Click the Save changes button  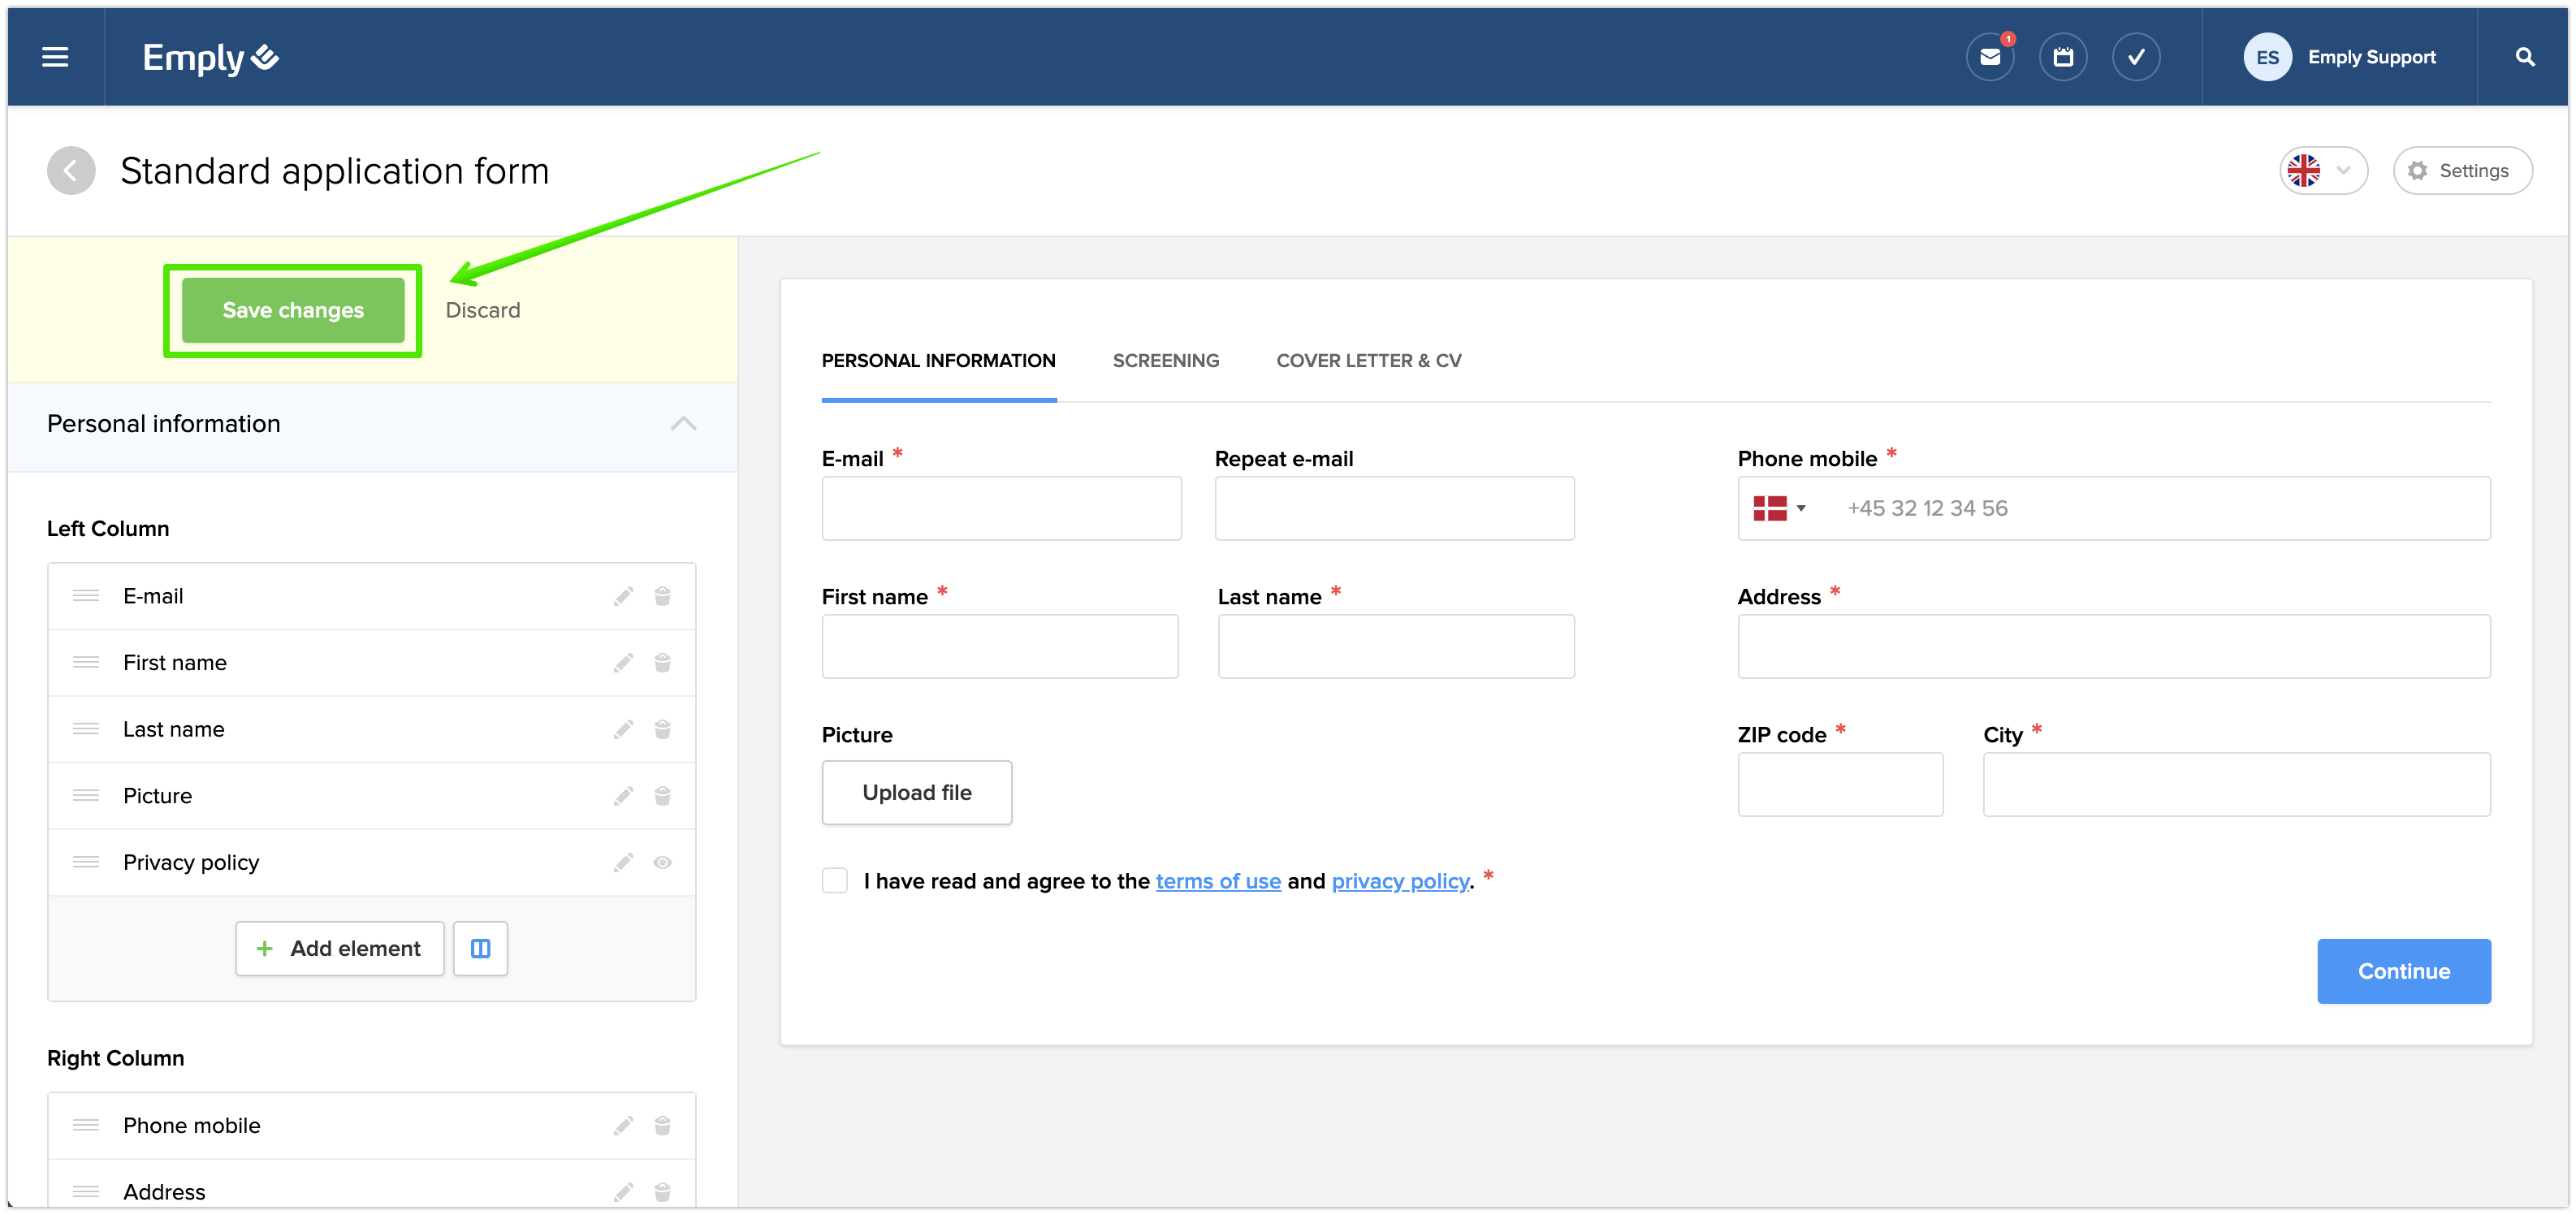[x=293, y=310]
